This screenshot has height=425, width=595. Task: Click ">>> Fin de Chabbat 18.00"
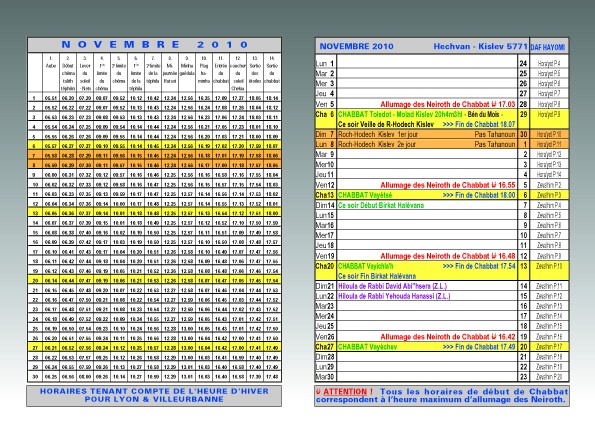tap(479, 195)
